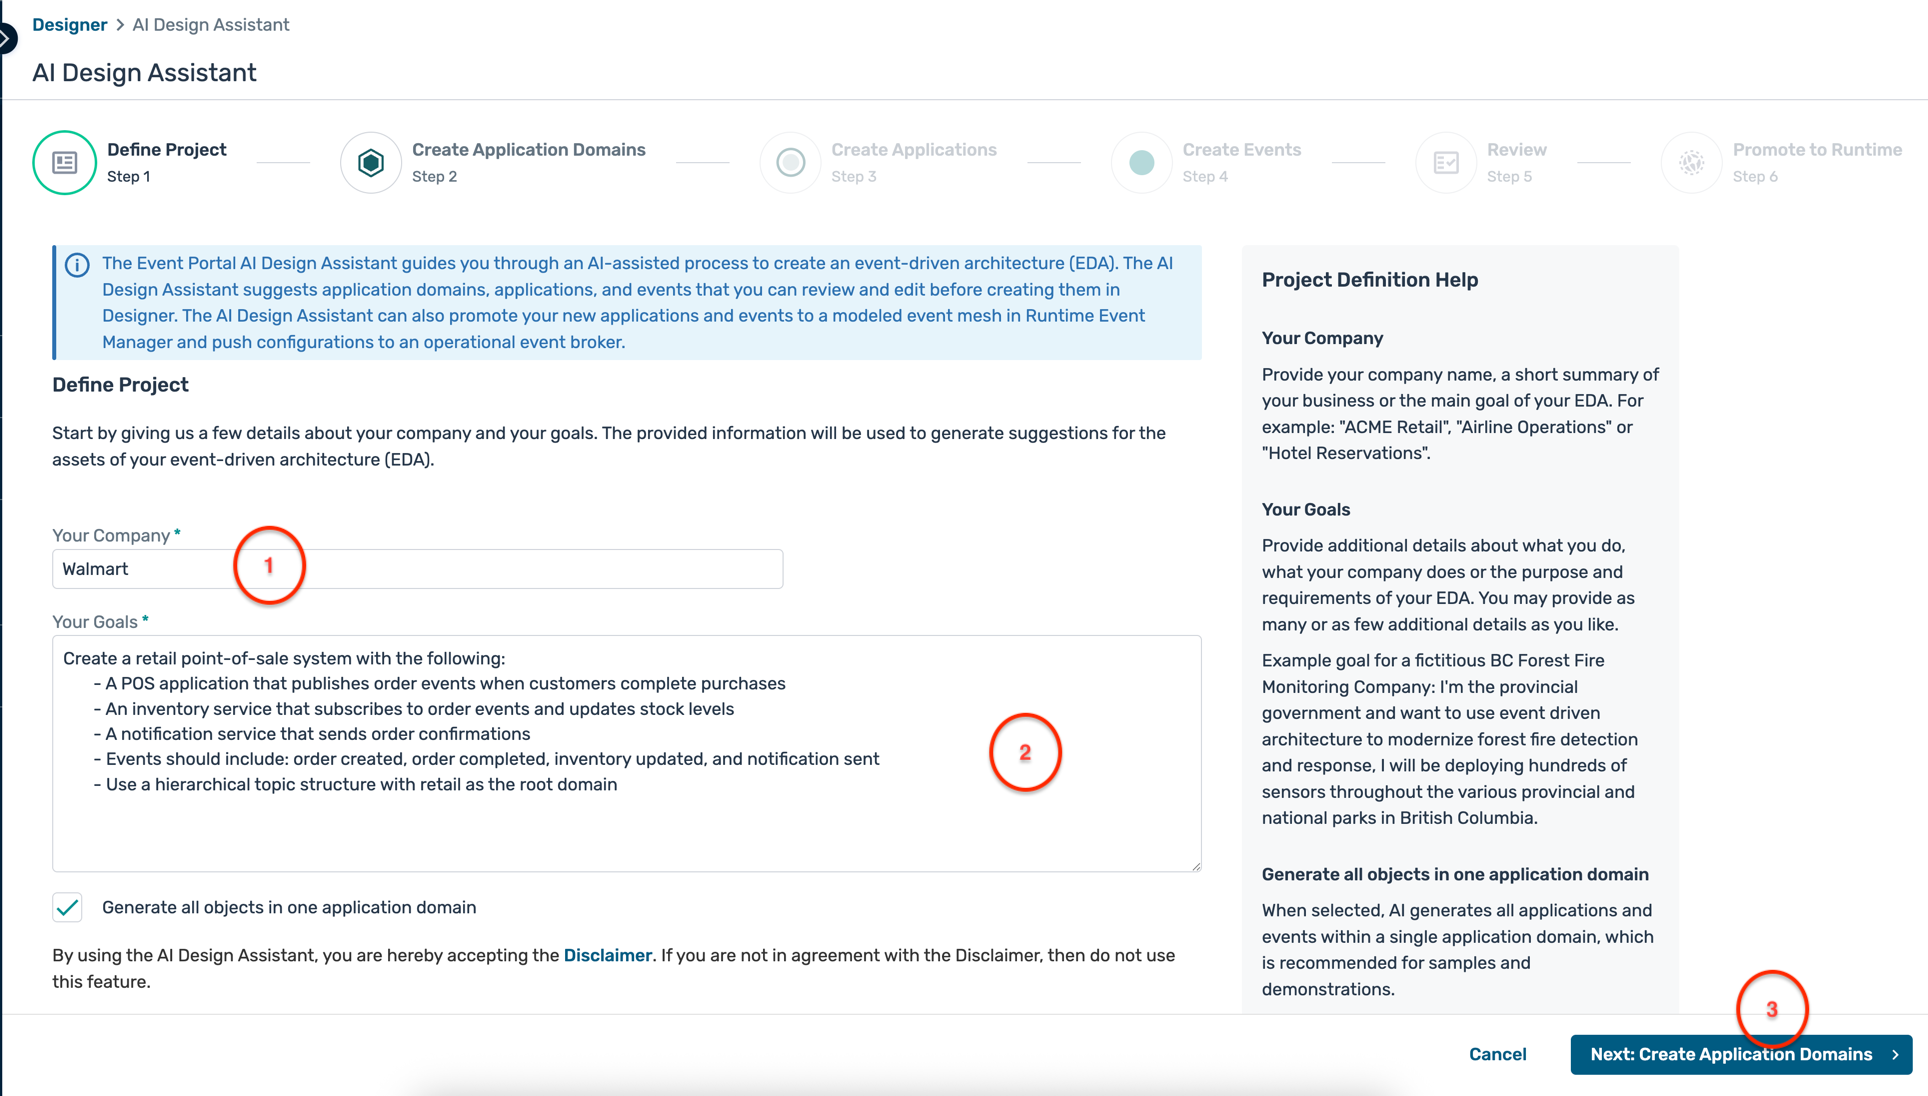Click the Your Goals textarea resize handle
1928x1096 pixels.
click(x=1195, y=866)
